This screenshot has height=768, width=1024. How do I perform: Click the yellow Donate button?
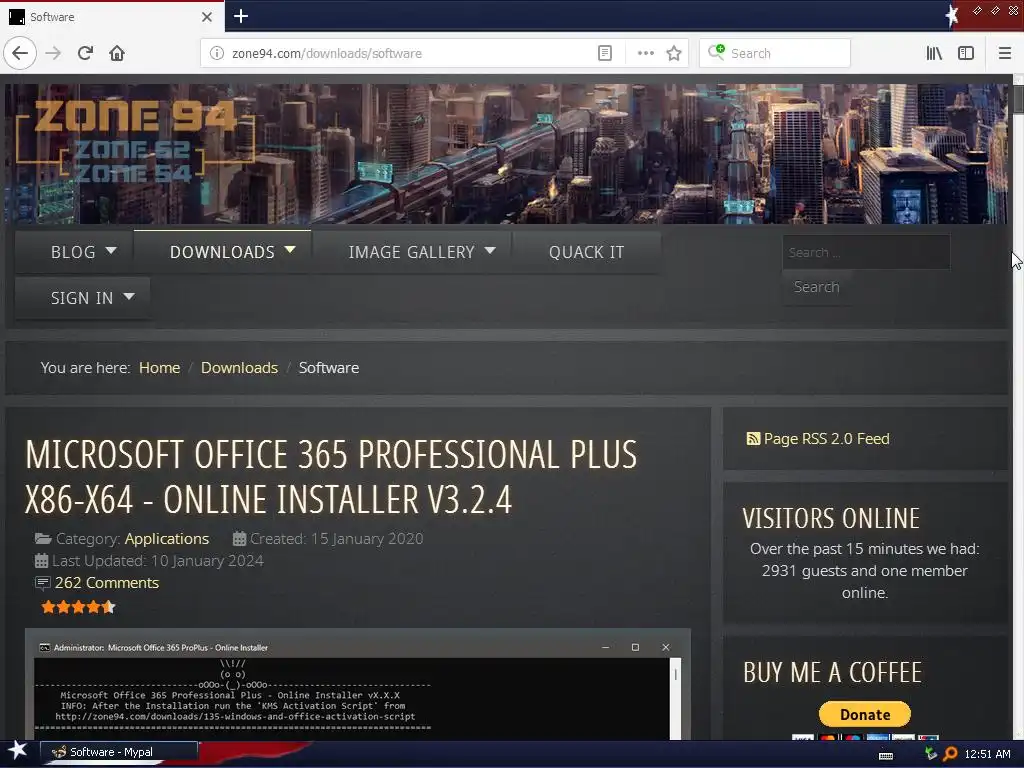click(865, 714)
